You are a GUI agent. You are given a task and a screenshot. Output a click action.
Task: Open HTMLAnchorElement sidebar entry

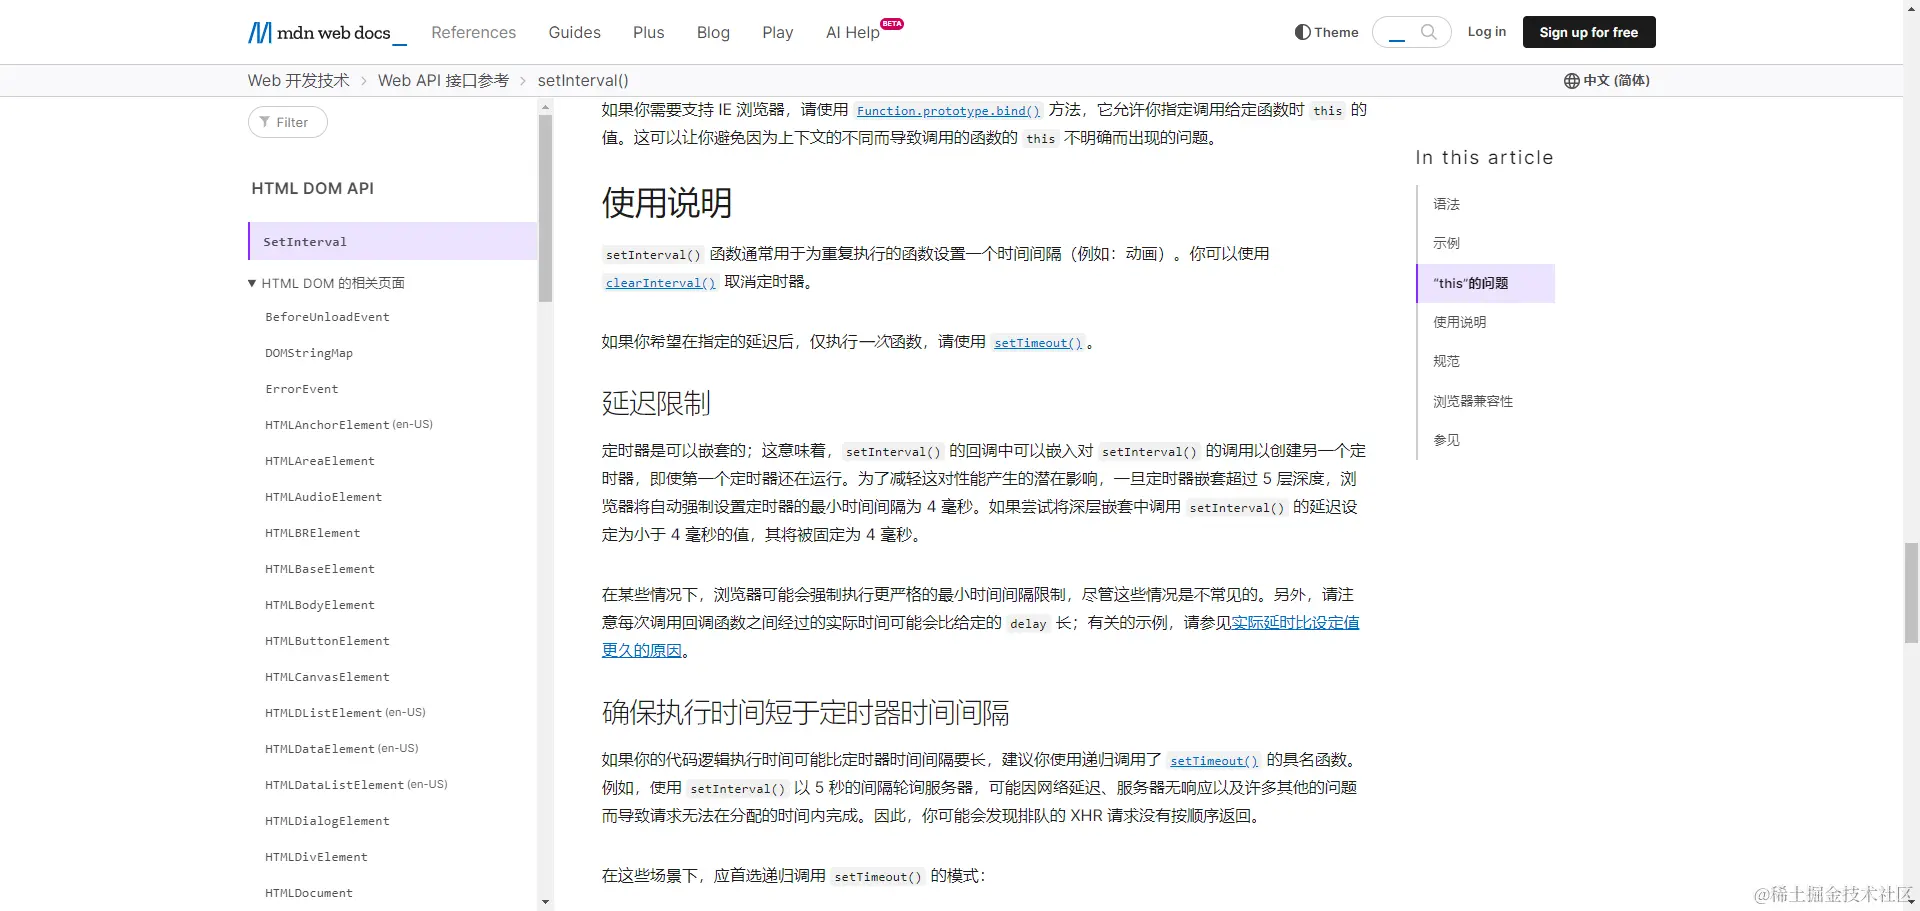click(327, 425)
